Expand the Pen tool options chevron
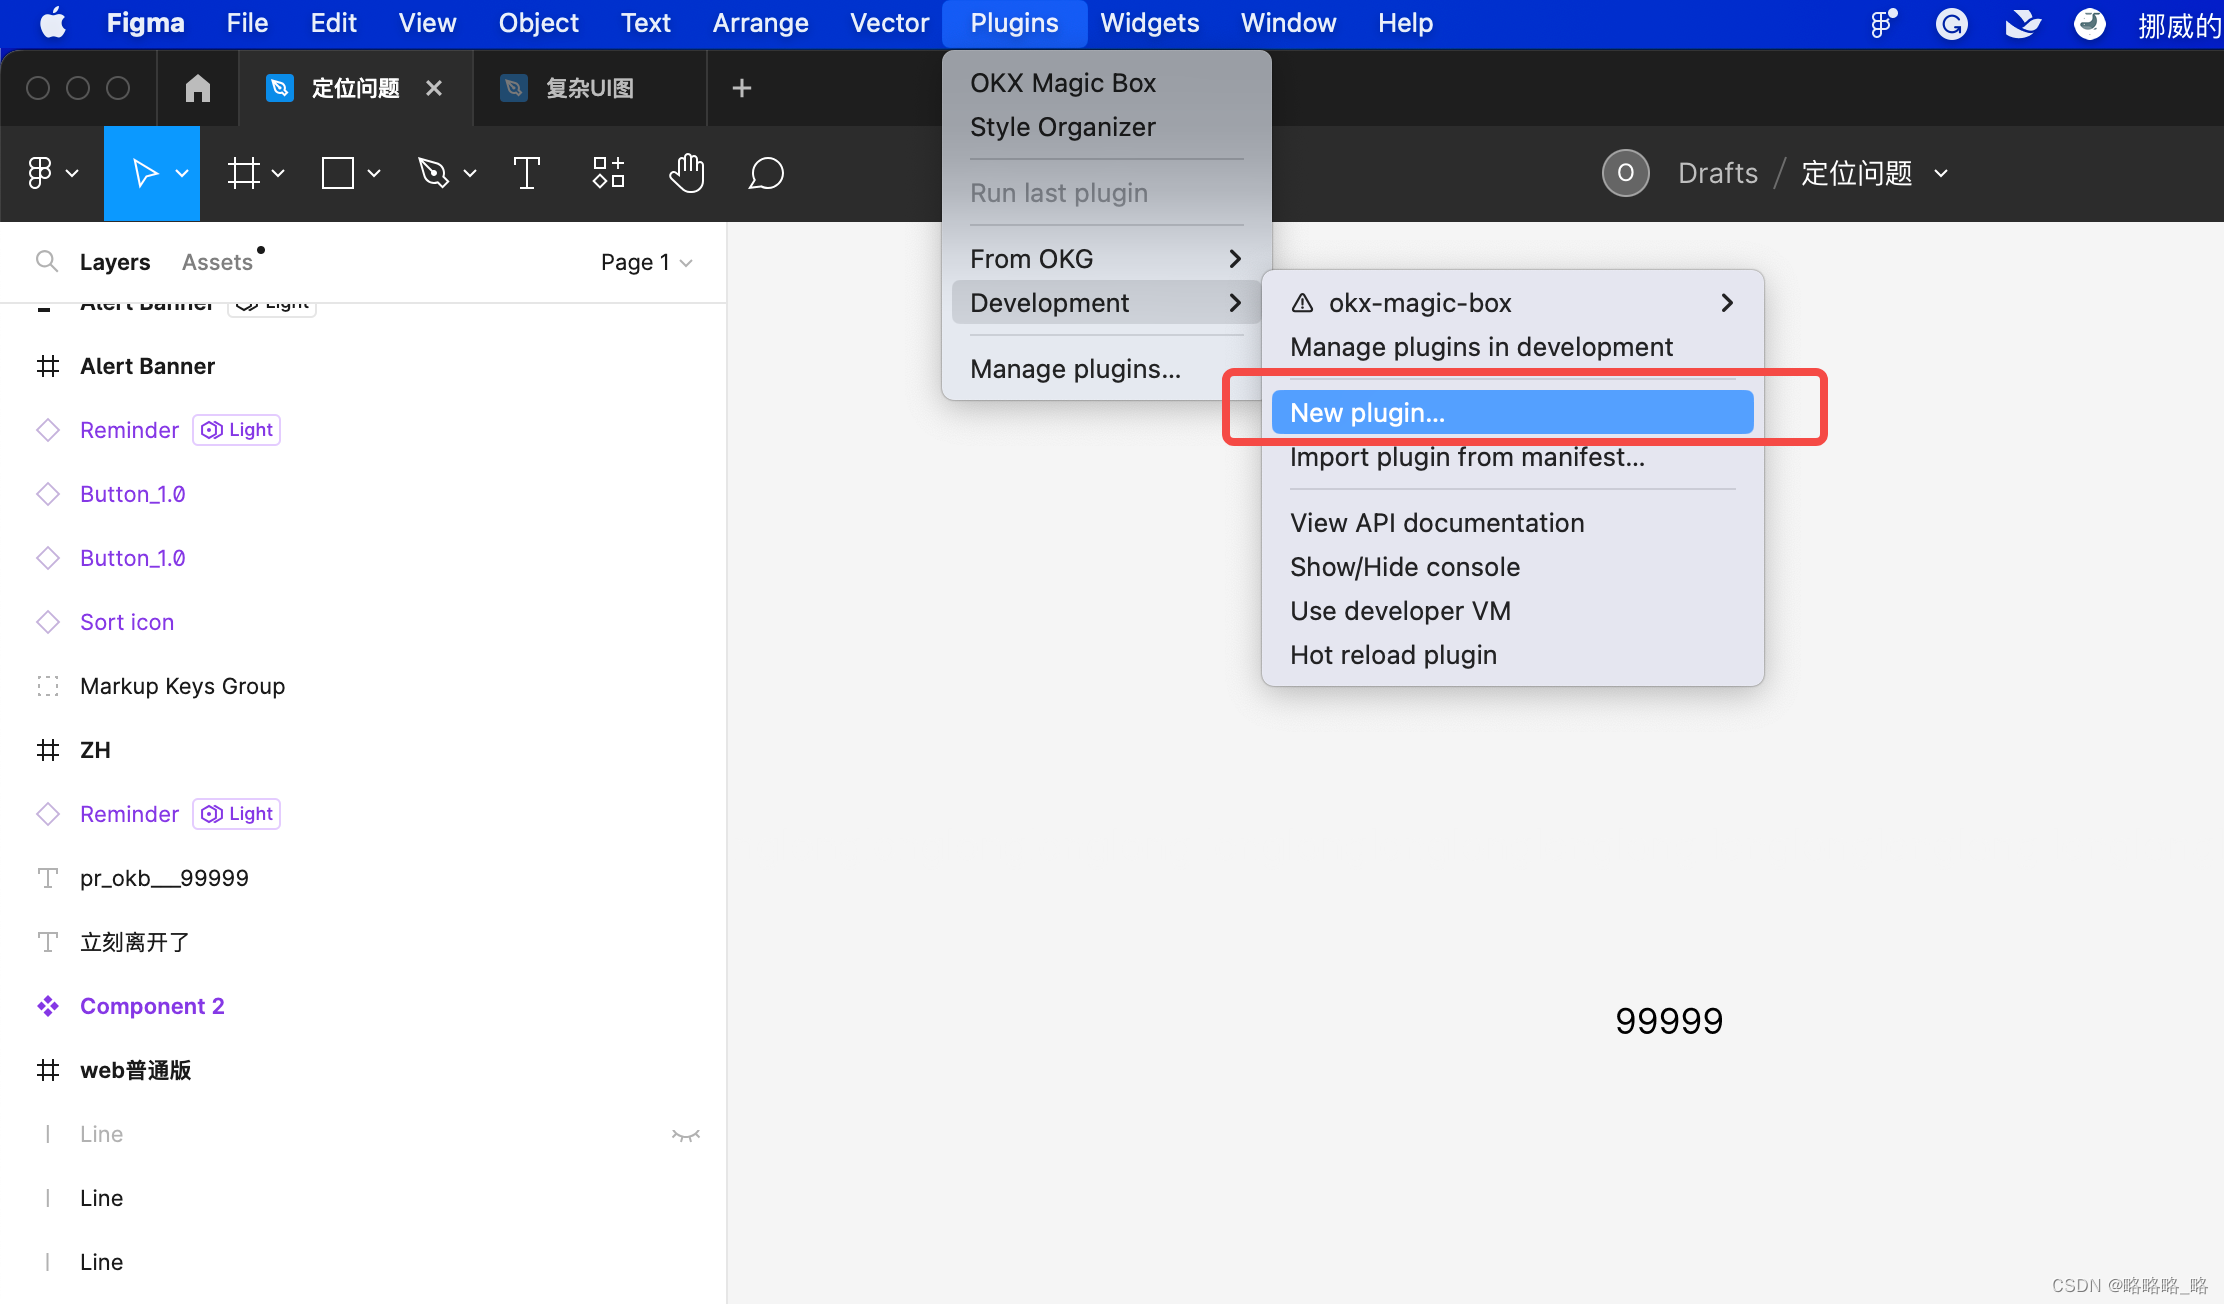Image resolution: width=2224 pixels, height=1304 pixels. 470,173
